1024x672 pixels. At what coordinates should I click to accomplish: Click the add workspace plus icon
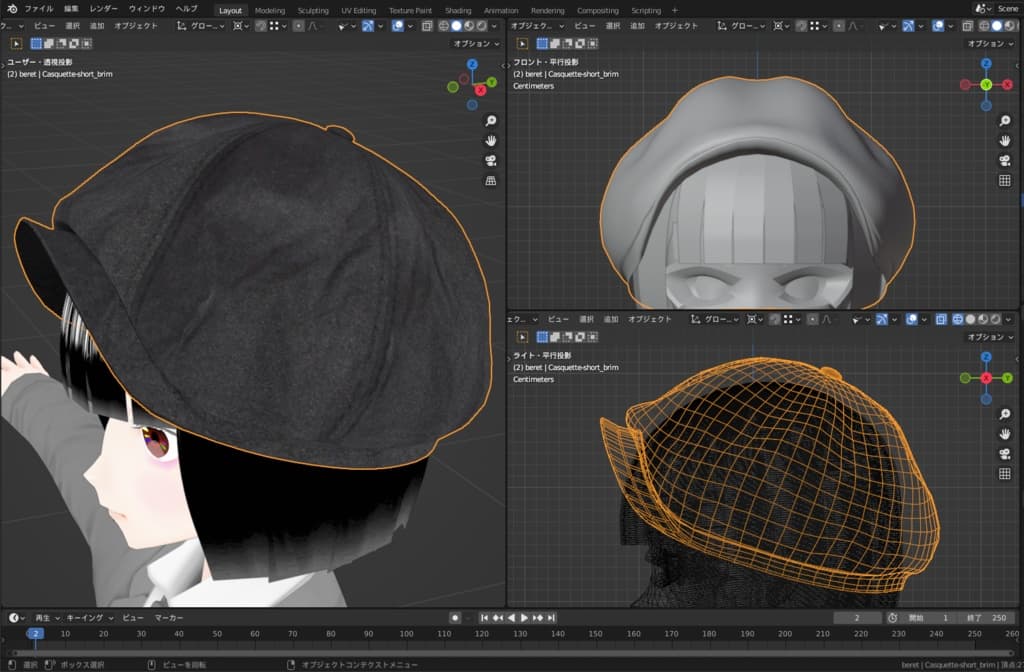(674, 10)
